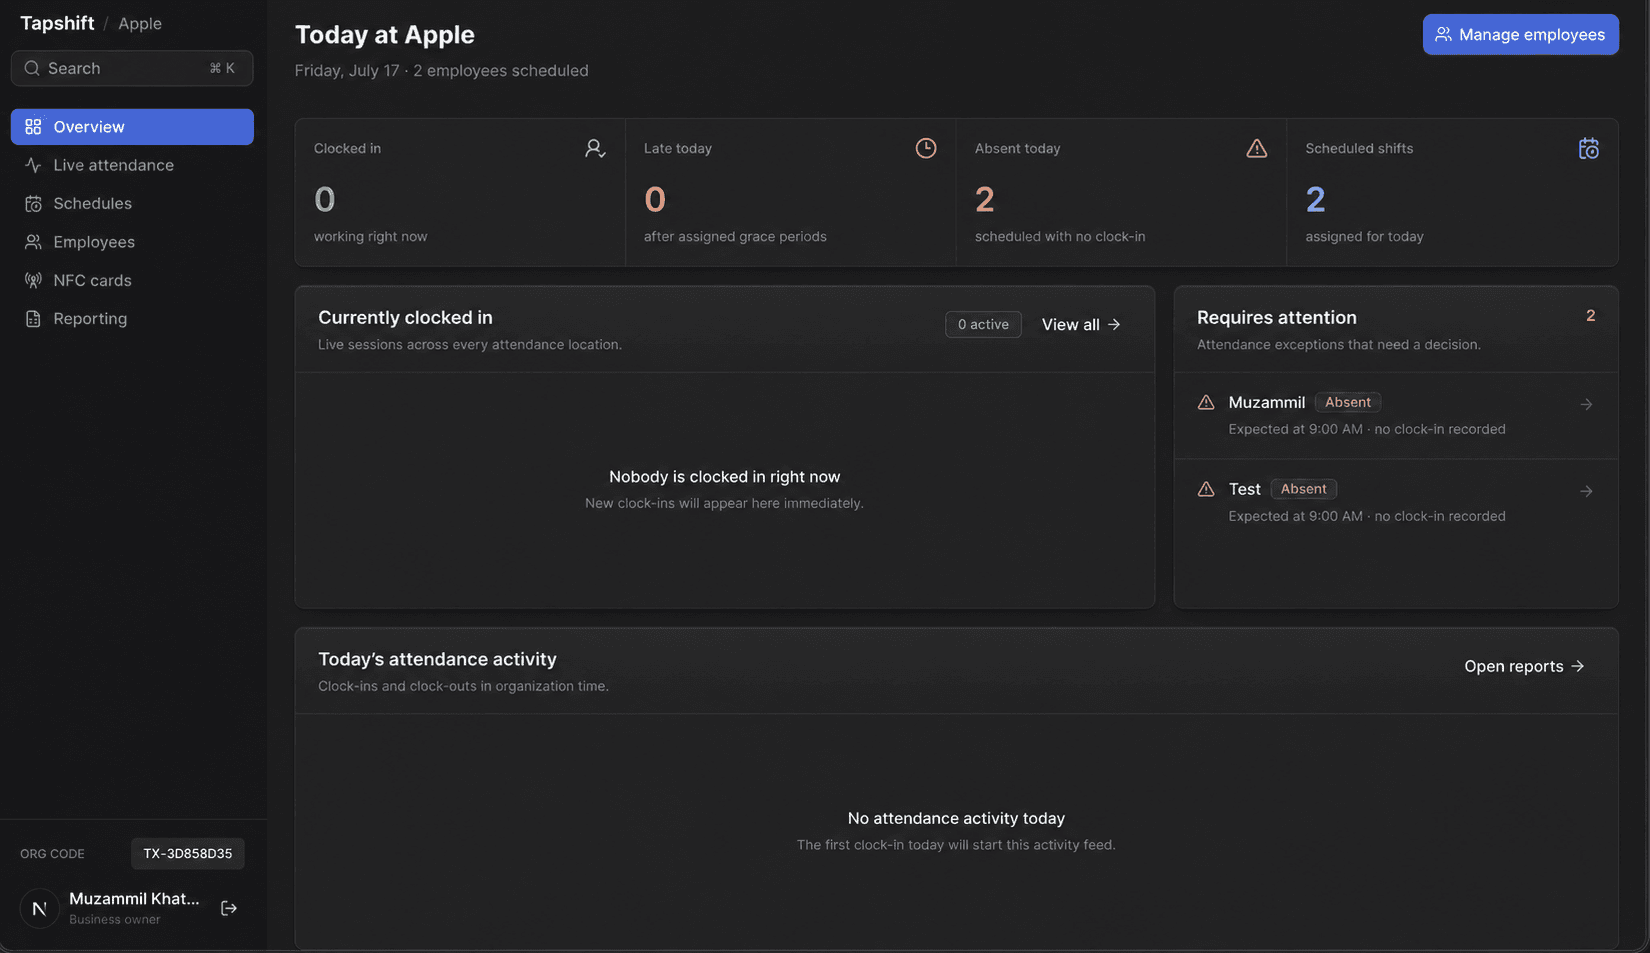This screenshot has height=953, width=1650.
Task: Click the arrow beside Open reports
Action: click(1578, 666)
